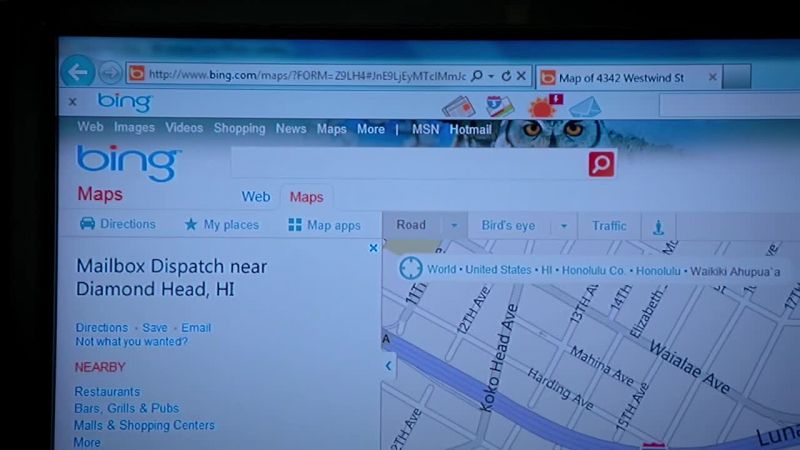Collapse the side panel with the chevron

pyautogui.click(x=388, y=365)
